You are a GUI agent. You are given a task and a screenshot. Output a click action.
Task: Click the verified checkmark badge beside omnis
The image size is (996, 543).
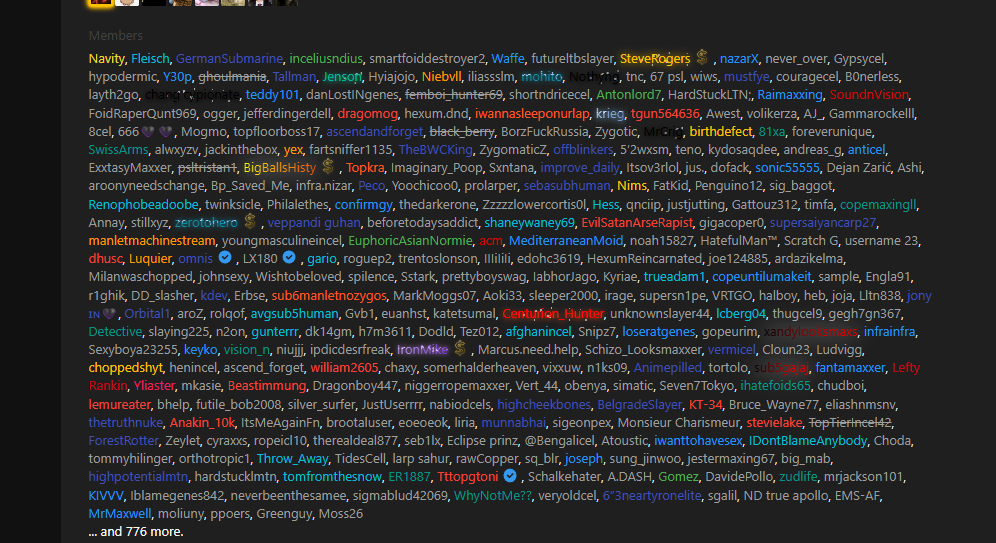225,258
